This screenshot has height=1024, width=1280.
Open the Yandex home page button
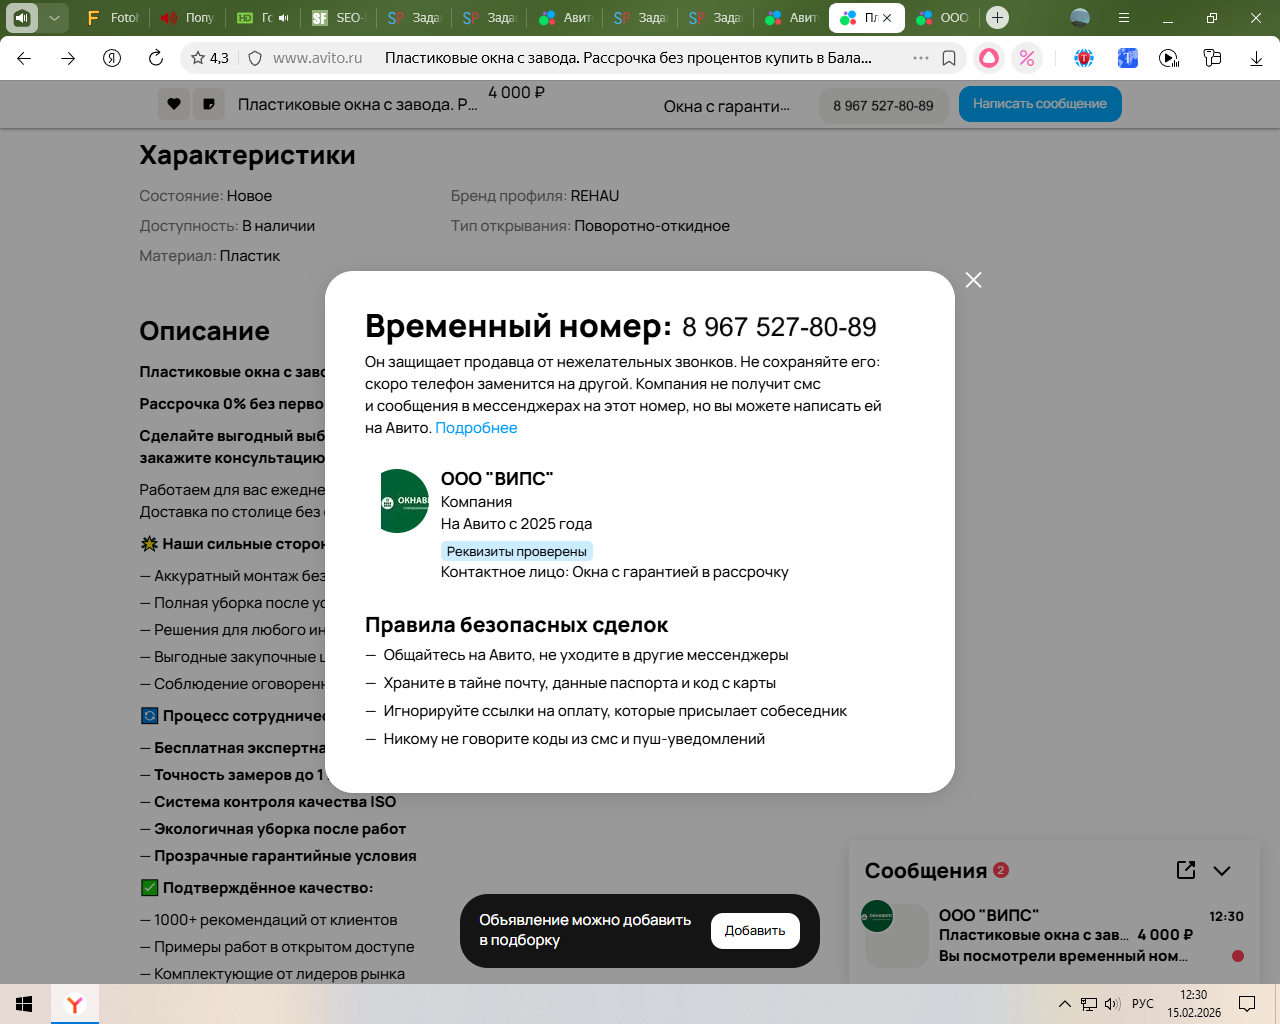tap(112, 58)
